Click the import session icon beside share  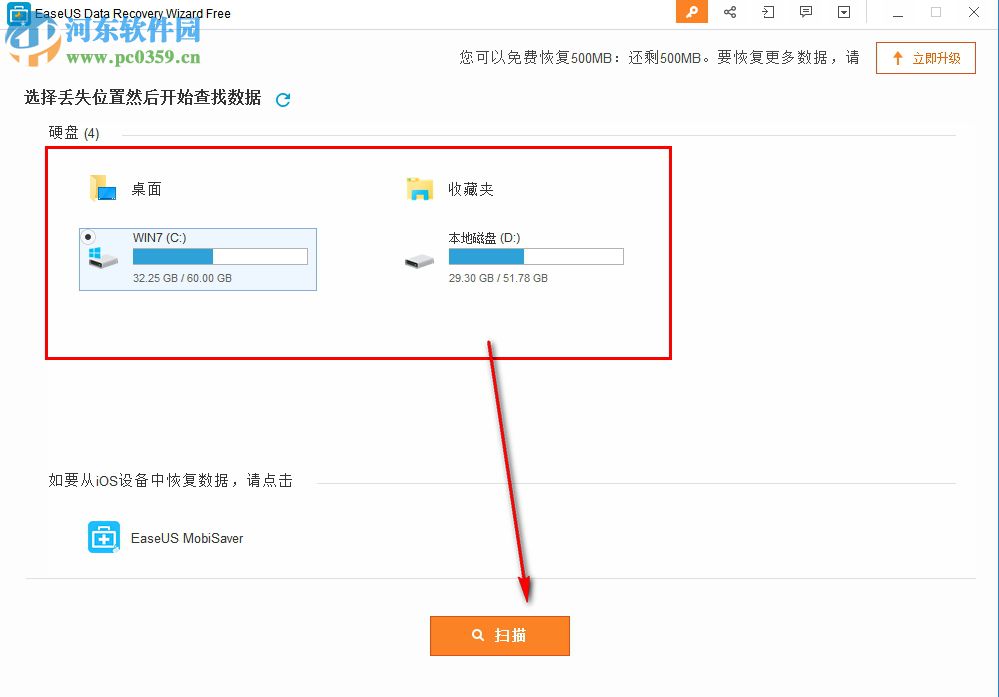click(x=768, y=12)
